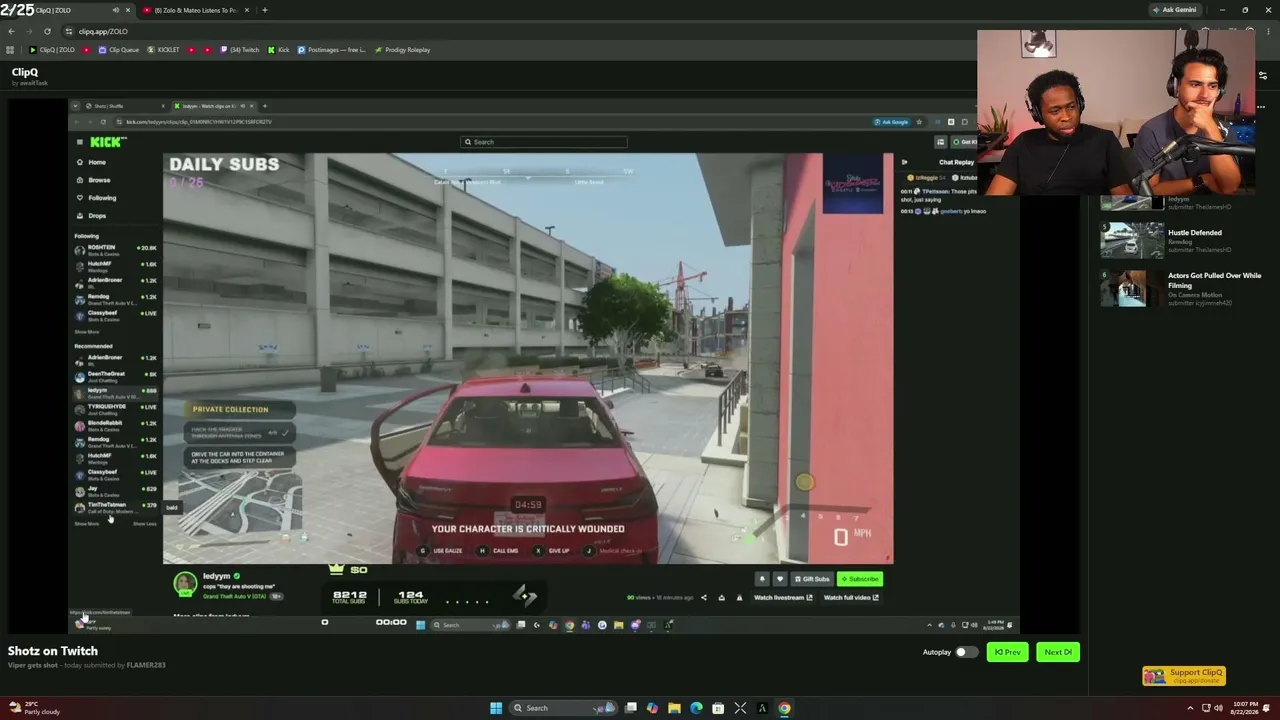Image resolution: width=1280 pixels, height=720 pixels.
Task: Close the ClipQ | ZOLO browser tab
Action: click(127, 10)
